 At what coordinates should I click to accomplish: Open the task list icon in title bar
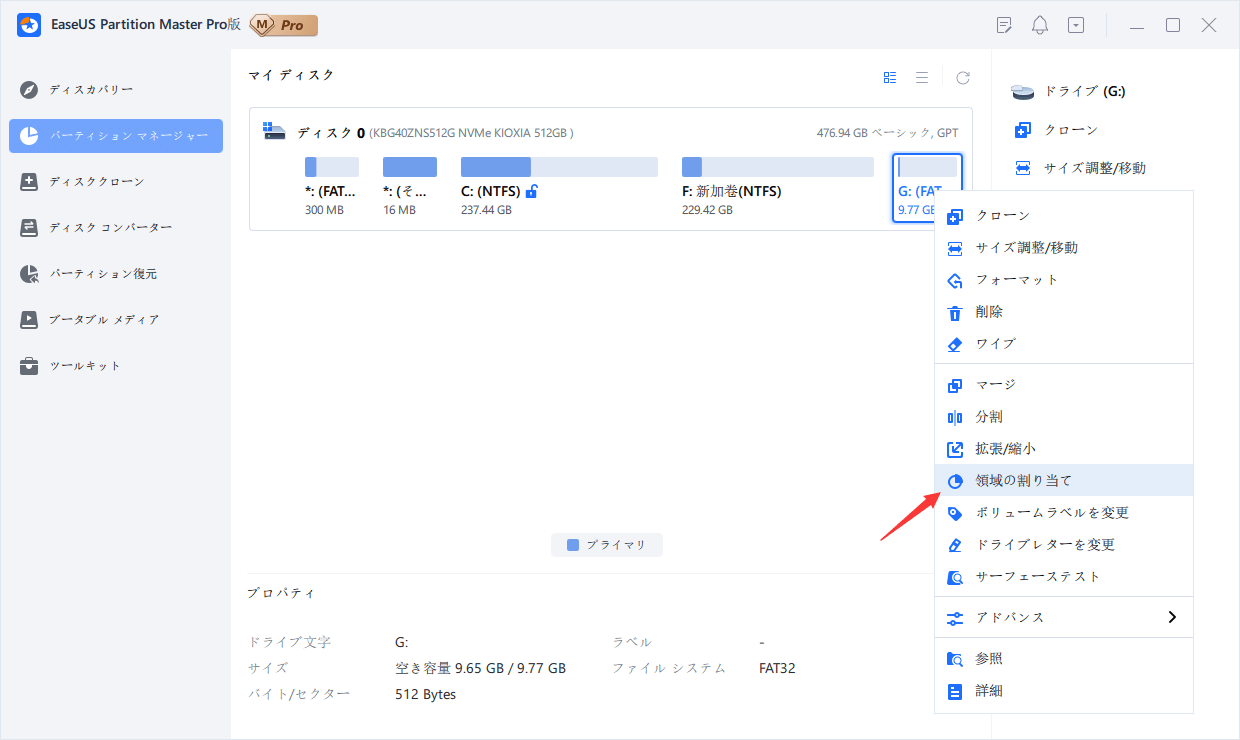pyautogui.click(x=1005, y=25)
